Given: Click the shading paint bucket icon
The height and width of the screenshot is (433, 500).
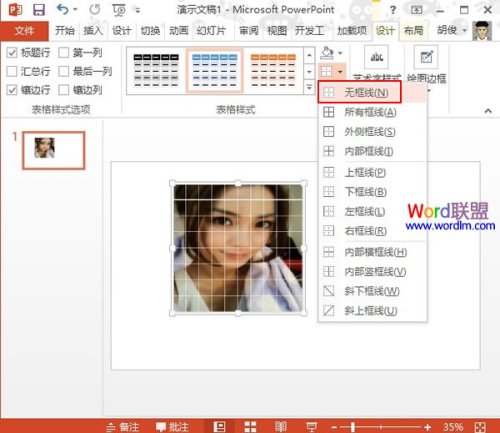Looking at the screenshot, I should (327, 53).
